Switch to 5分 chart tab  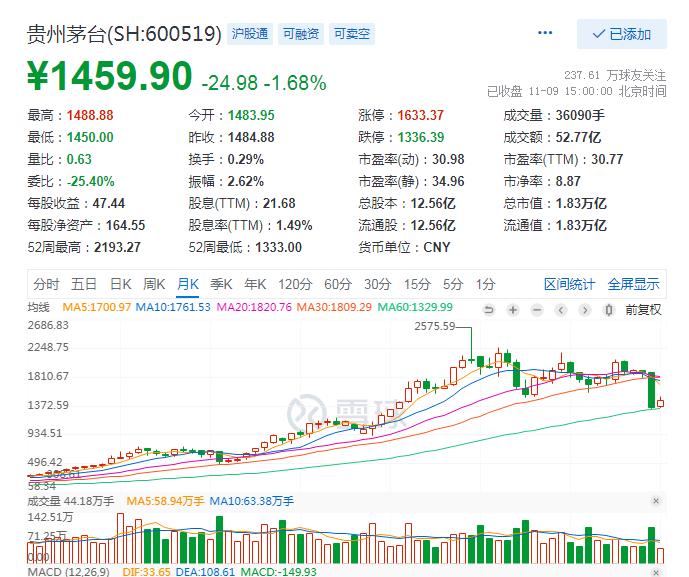453,284
